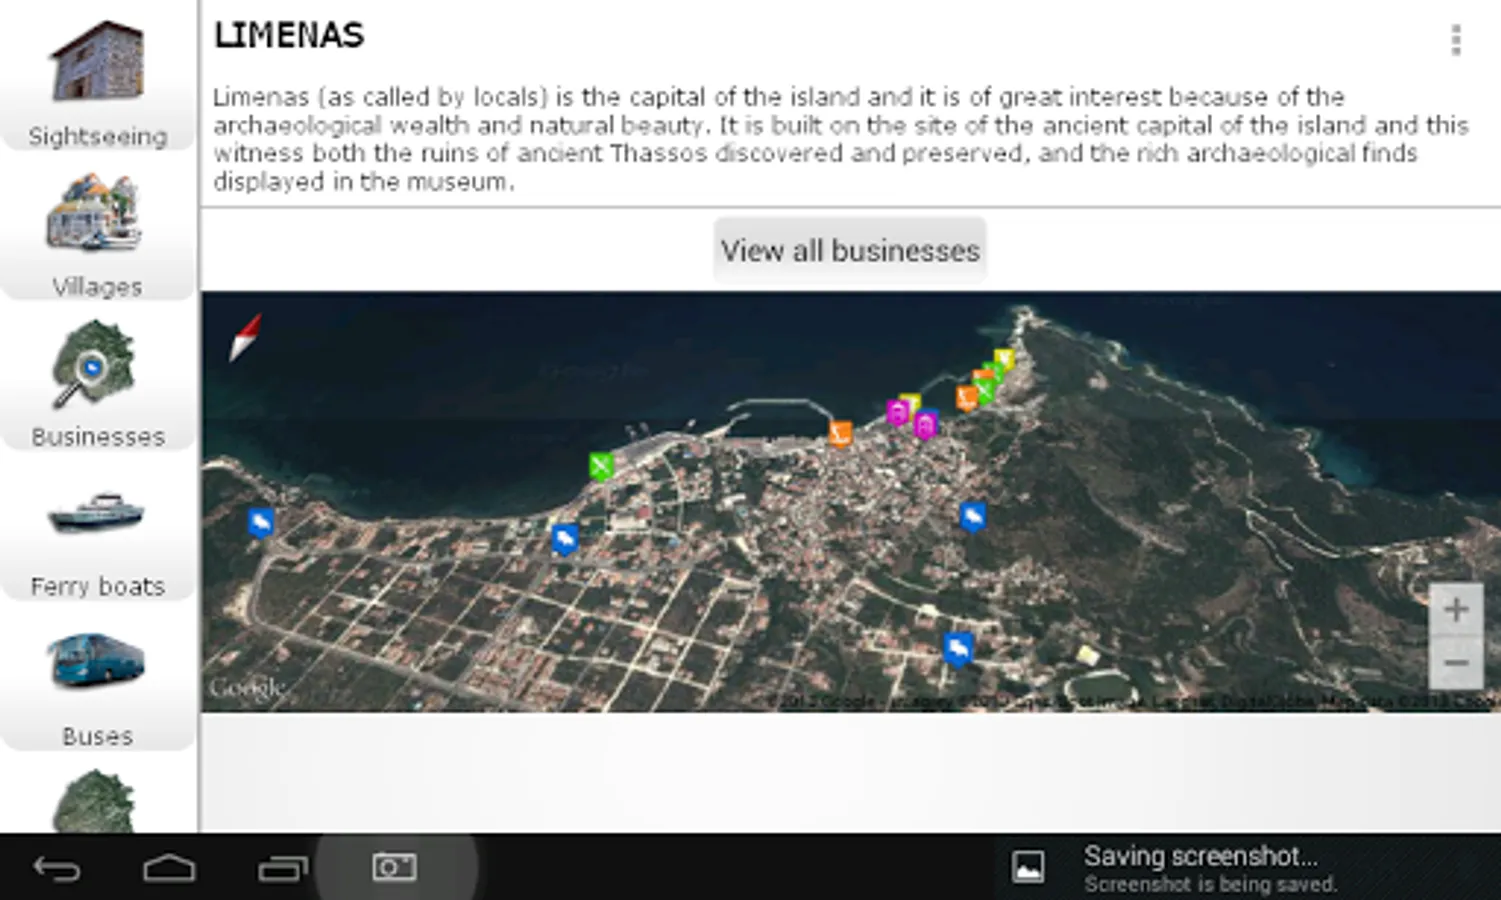Tap the image icon beside Saving screenshot
The width and height of the screenshot is (1501, 900).
[x=1028, y=867]
